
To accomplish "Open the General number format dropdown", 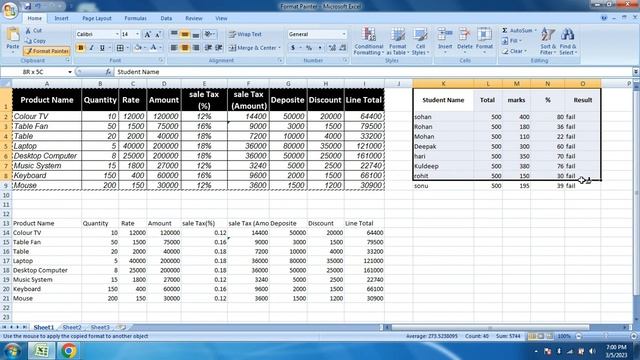I will (x=344, y=34).
